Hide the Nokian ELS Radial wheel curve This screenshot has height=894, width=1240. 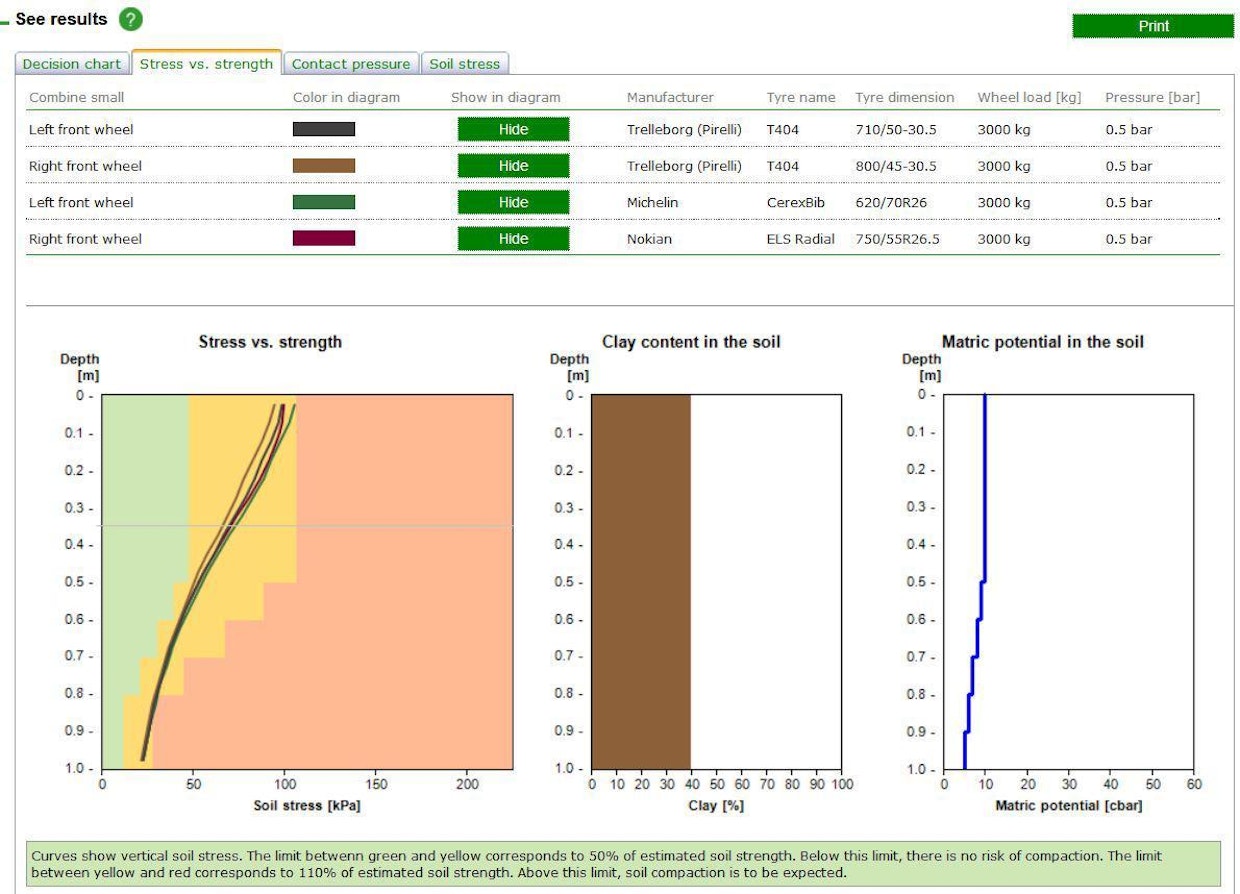513,239
